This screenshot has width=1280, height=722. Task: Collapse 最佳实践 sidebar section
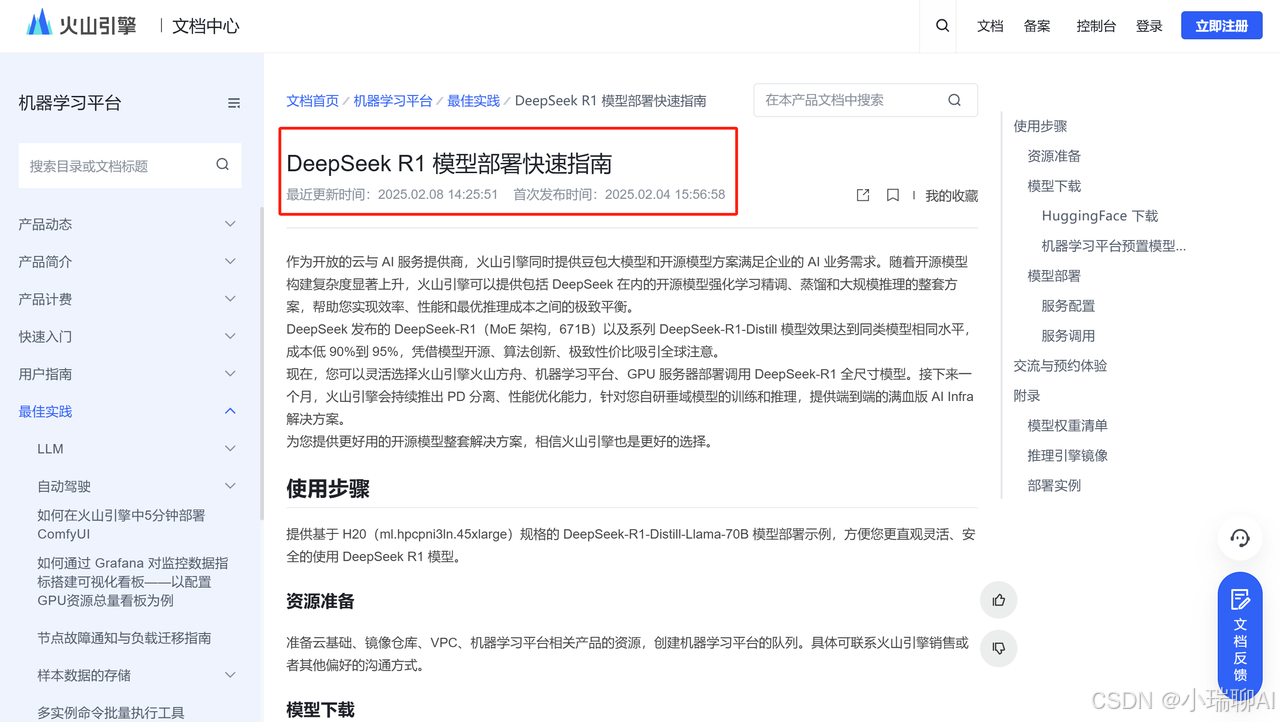tap(130, 411)
